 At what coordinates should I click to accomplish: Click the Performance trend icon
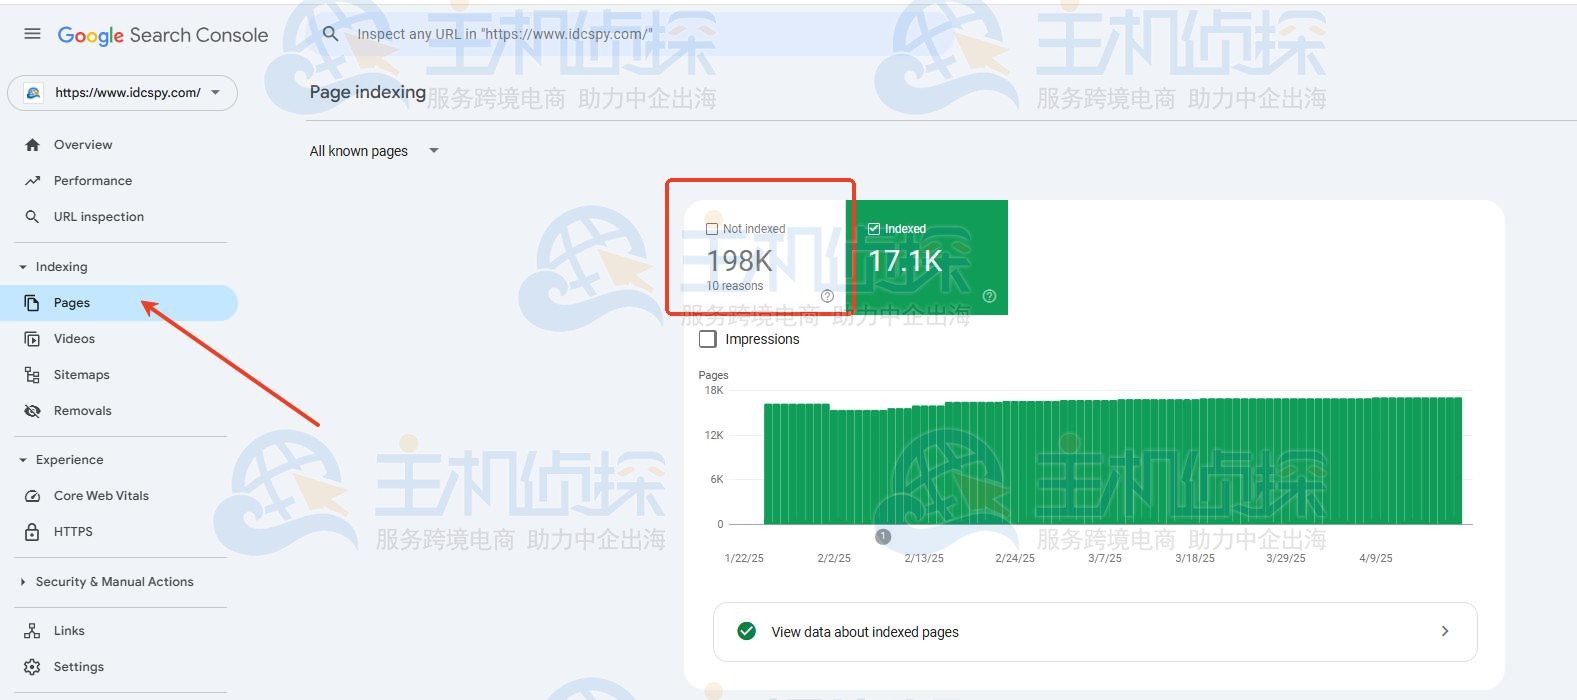coord(32,181)
